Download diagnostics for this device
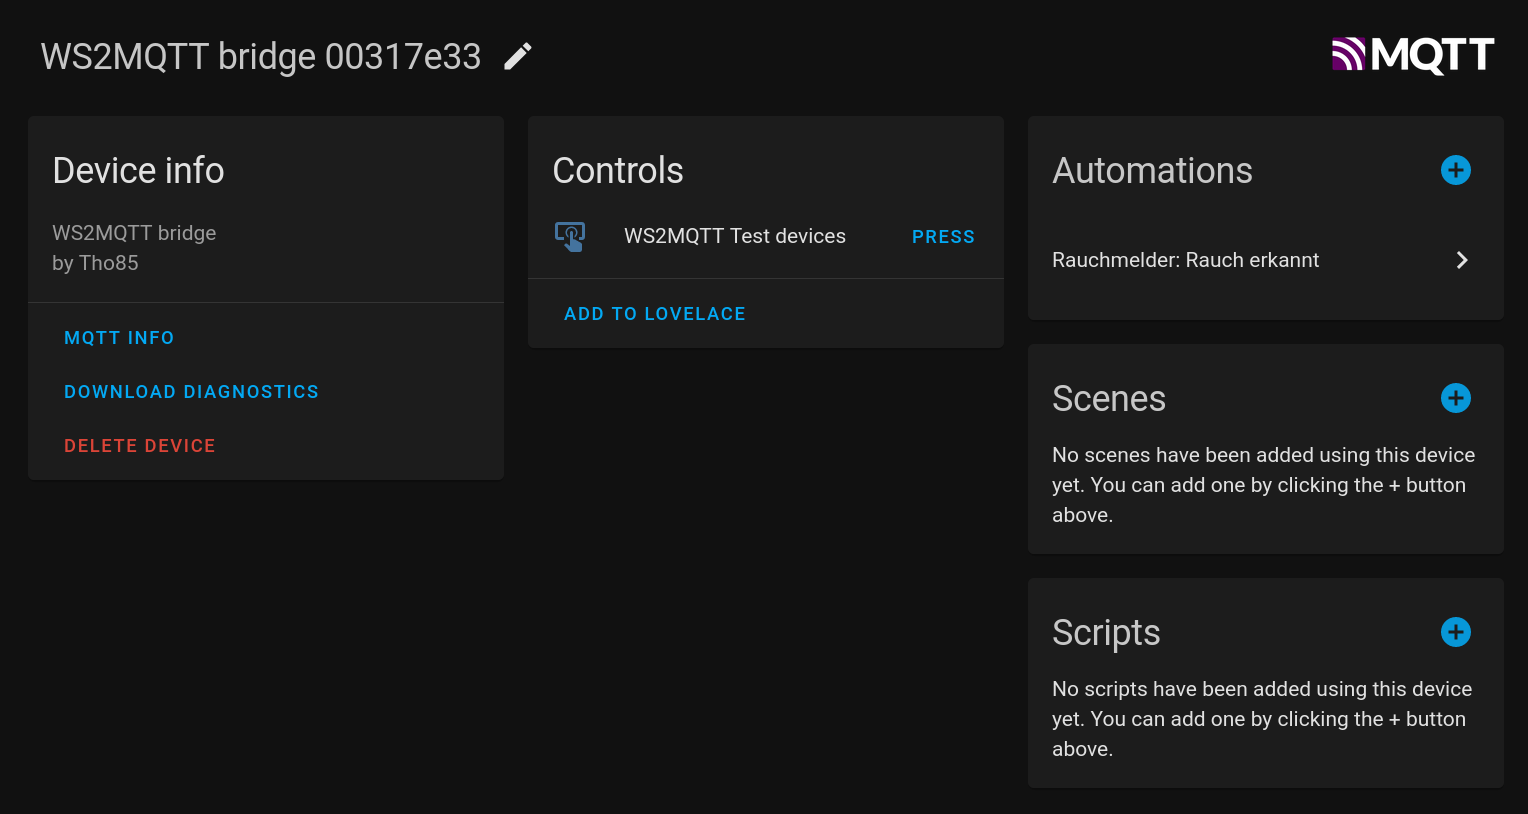This screenshot has height=814, width=1528. (x=191, y=392)
